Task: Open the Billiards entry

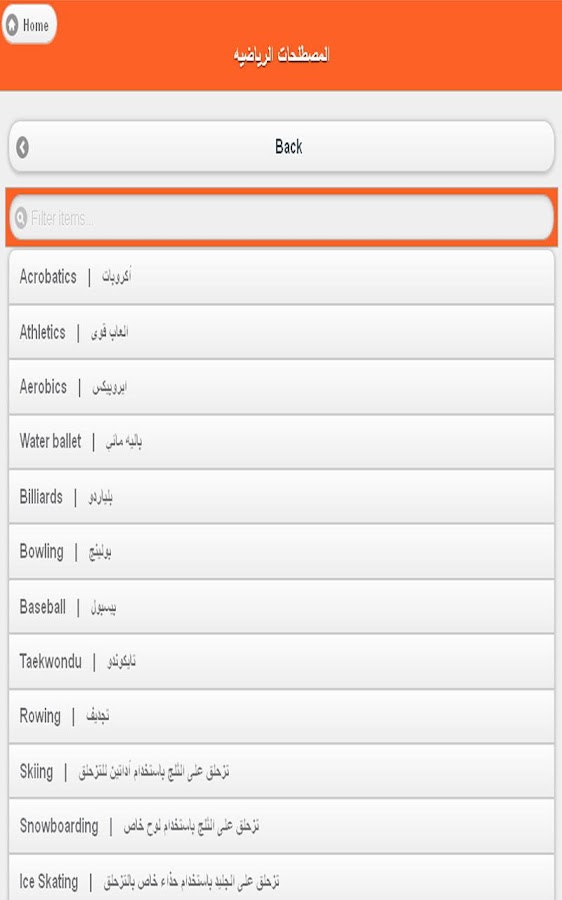Action: [x=281, y=496]
